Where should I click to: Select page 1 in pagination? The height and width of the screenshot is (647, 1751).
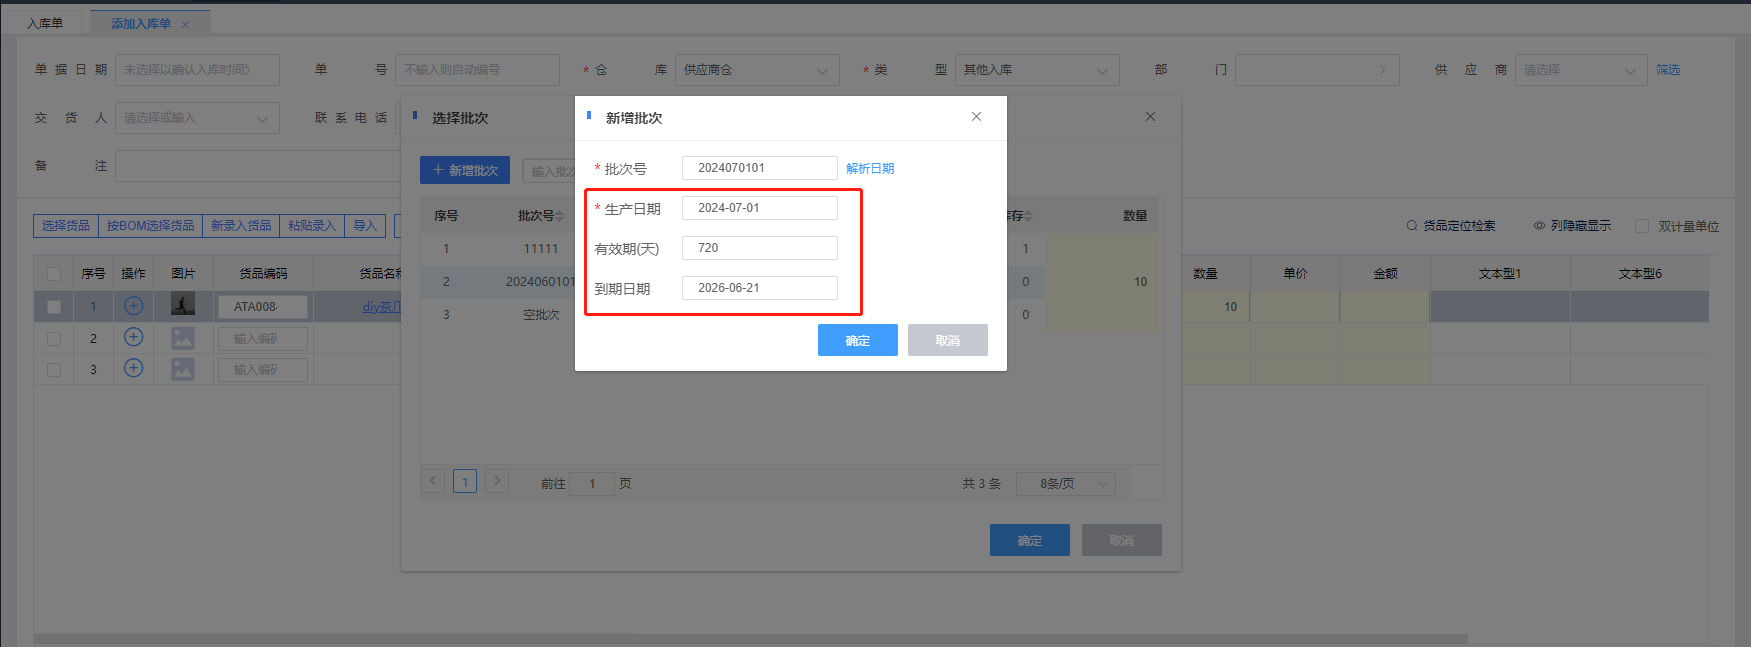pos(465,481)
